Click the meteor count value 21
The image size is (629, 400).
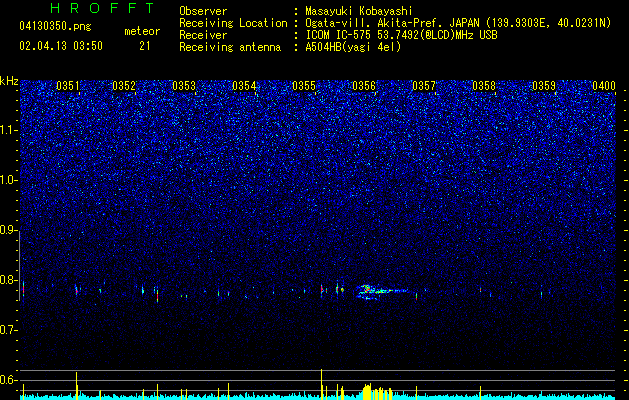click(x=144, y=46)
